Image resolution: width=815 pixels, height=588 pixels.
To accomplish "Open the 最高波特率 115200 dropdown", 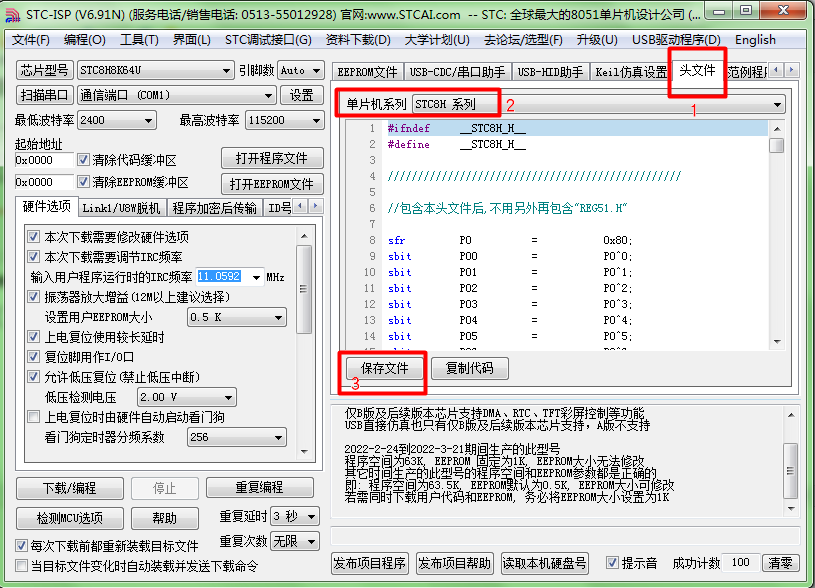I will [284, 120].
